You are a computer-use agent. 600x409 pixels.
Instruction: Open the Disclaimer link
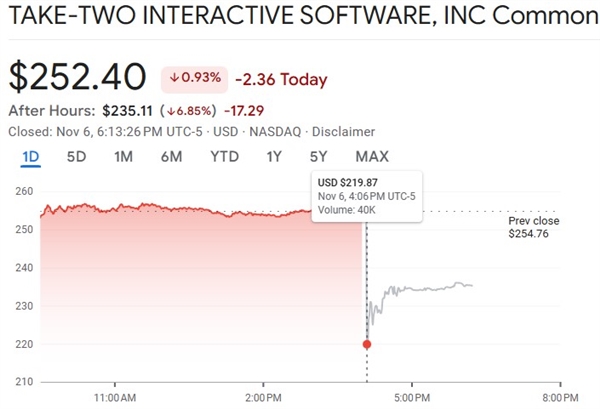pyautogui.click(x=343, y=131)
